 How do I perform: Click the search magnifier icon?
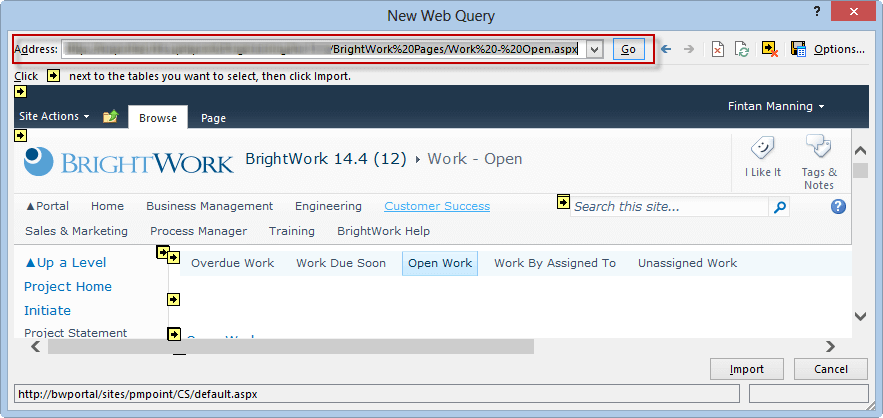(779, 207)
